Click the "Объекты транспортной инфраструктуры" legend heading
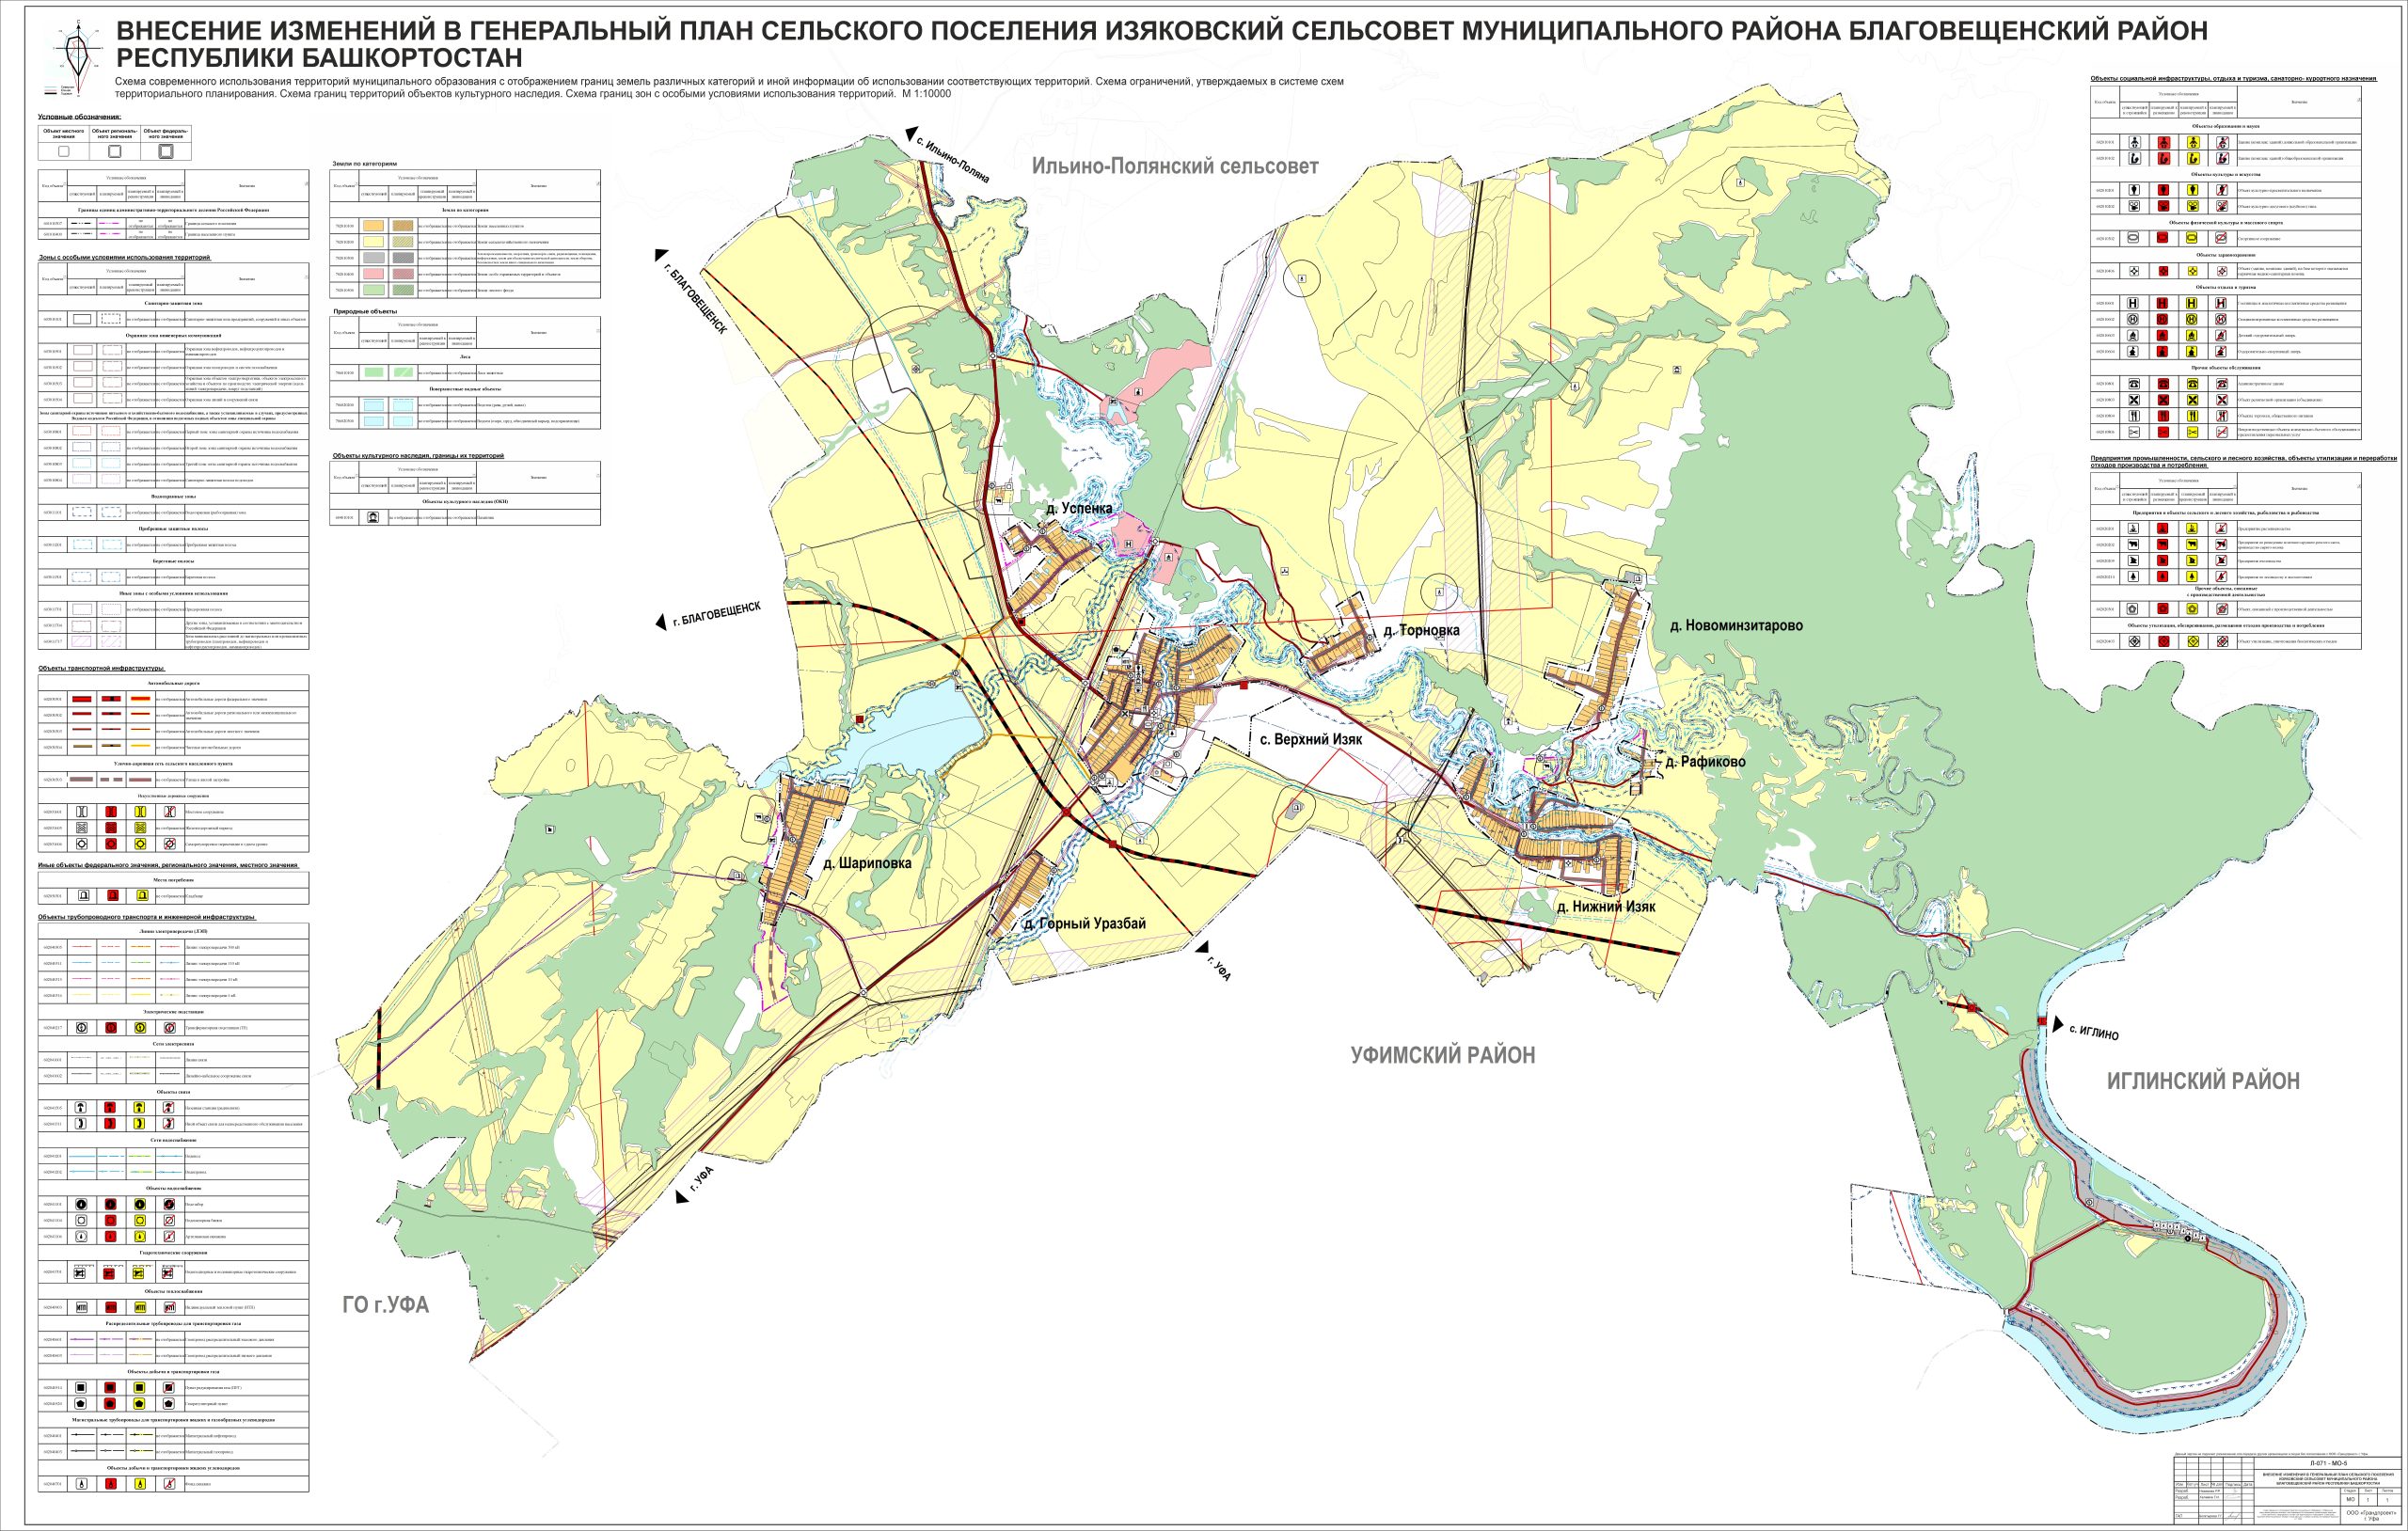 102,668
